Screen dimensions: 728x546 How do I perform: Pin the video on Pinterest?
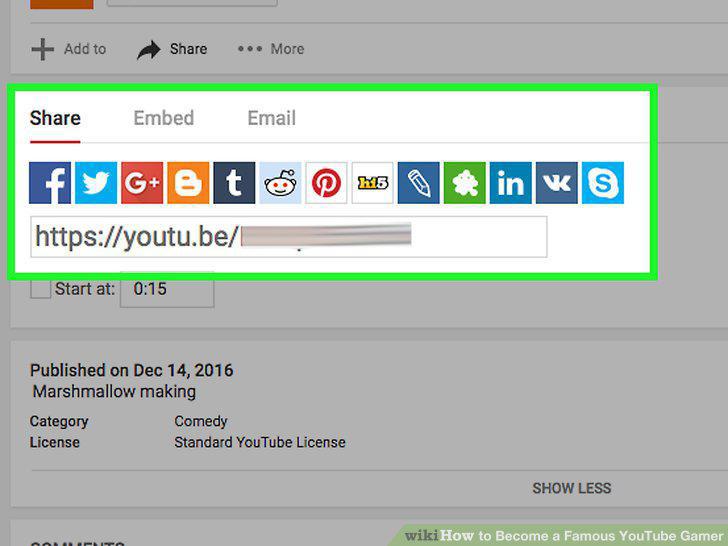[x=326, y=182]
